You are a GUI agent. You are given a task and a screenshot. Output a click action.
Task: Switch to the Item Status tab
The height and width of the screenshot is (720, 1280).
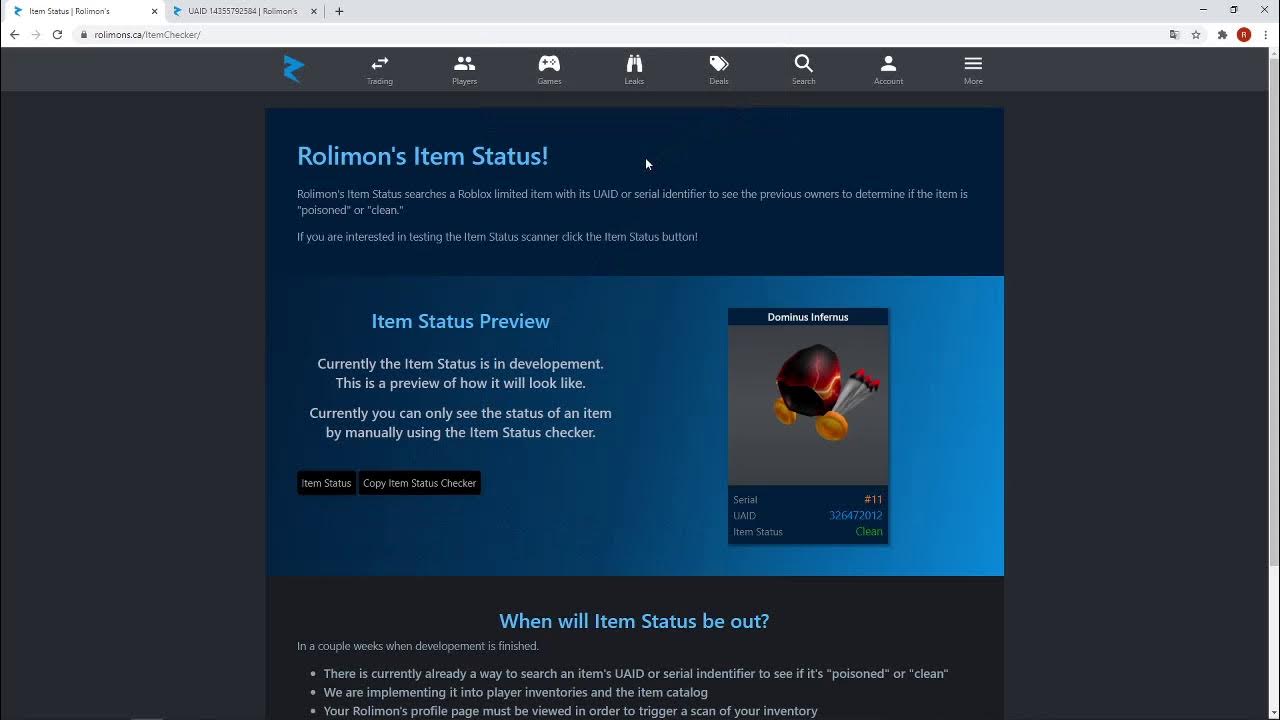(x=83, y=11)
